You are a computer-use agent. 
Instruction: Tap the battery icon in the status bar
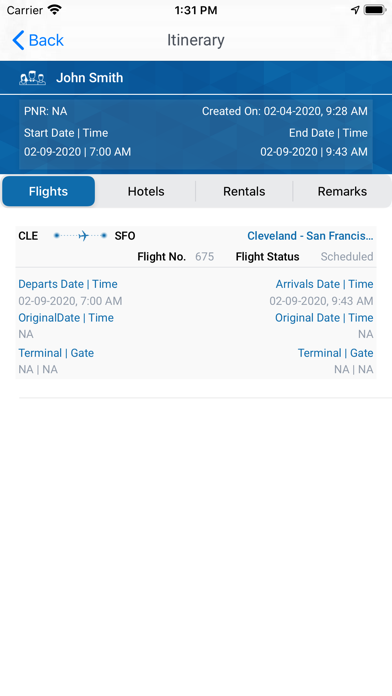pyautogui.click(x=374, y=10)
